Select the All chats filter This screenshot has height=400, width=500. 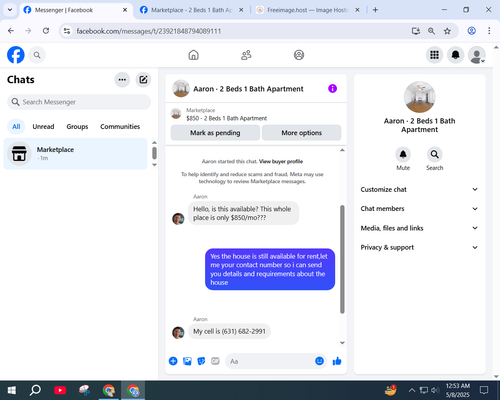pos(16,127)
